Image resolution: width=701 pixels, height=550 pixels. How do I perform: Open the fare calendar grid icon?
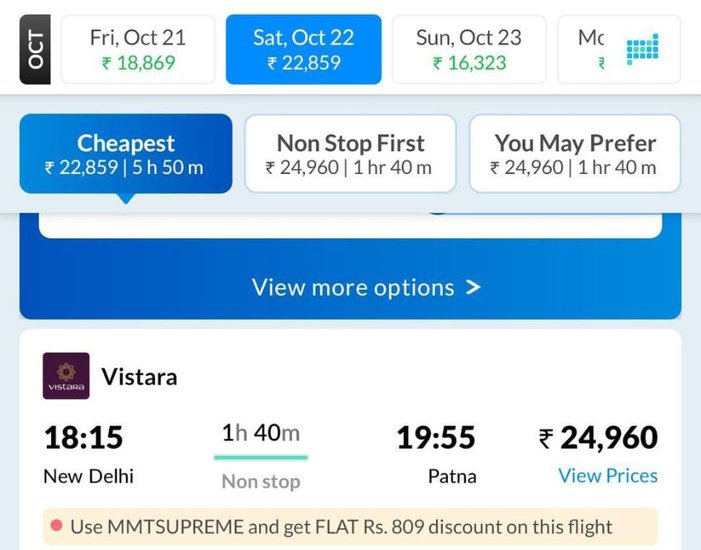click(642, 50)
